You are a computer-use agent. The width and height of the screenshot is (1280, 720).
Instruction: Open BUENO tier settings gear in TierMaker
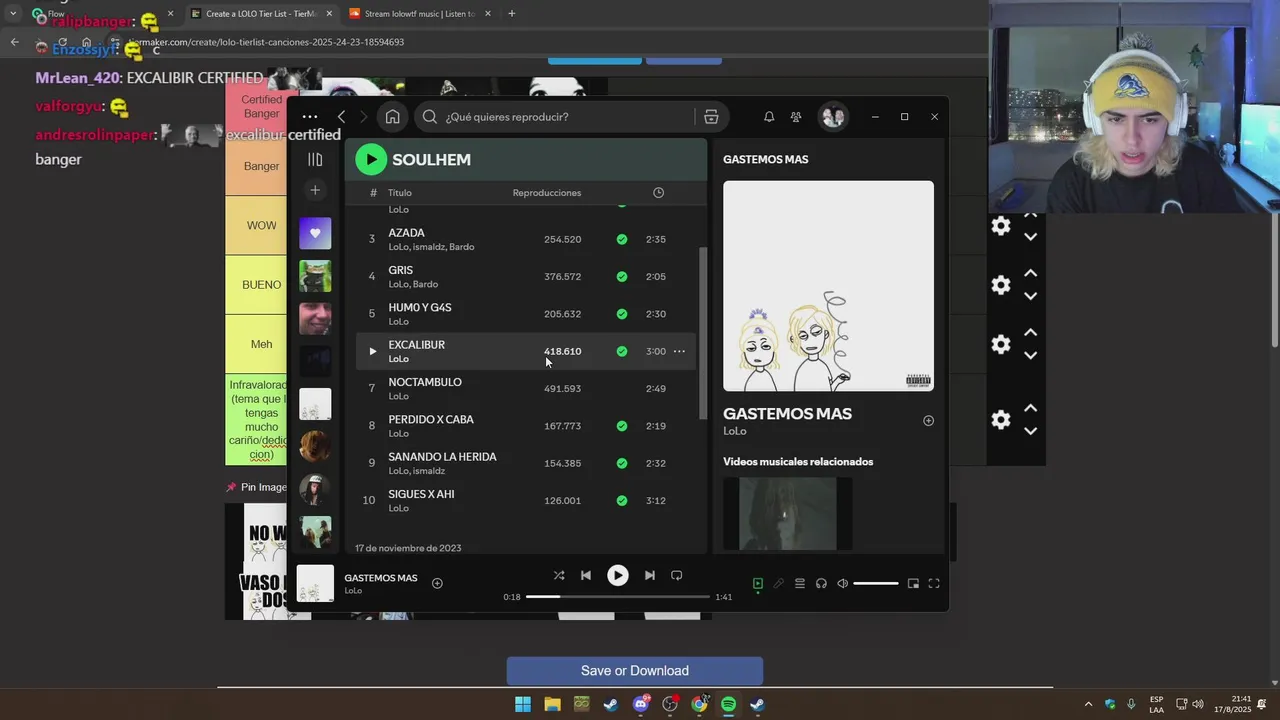1001,285
